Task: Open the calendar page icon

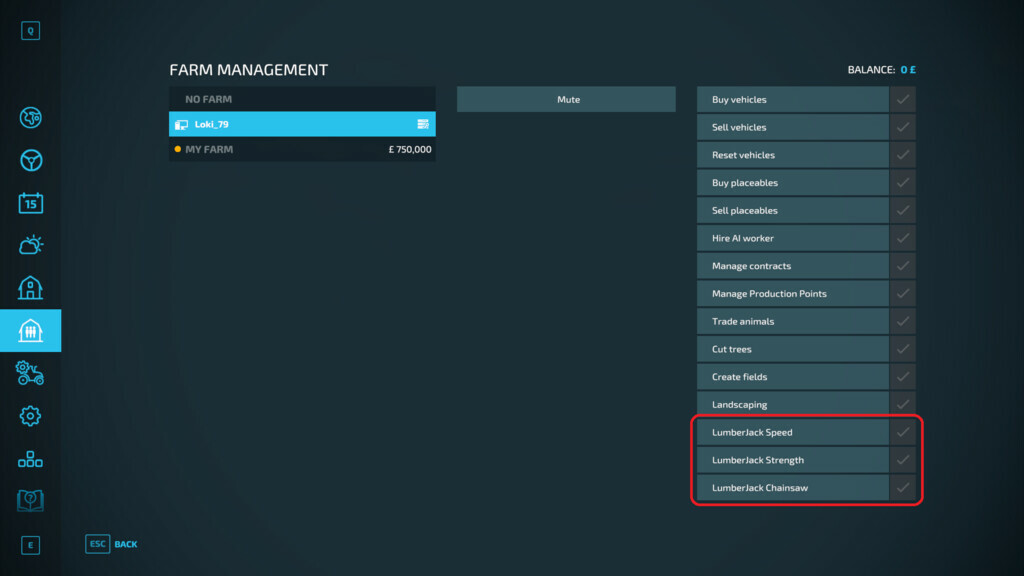Action: pyautogui.click(x=30, y=203)
